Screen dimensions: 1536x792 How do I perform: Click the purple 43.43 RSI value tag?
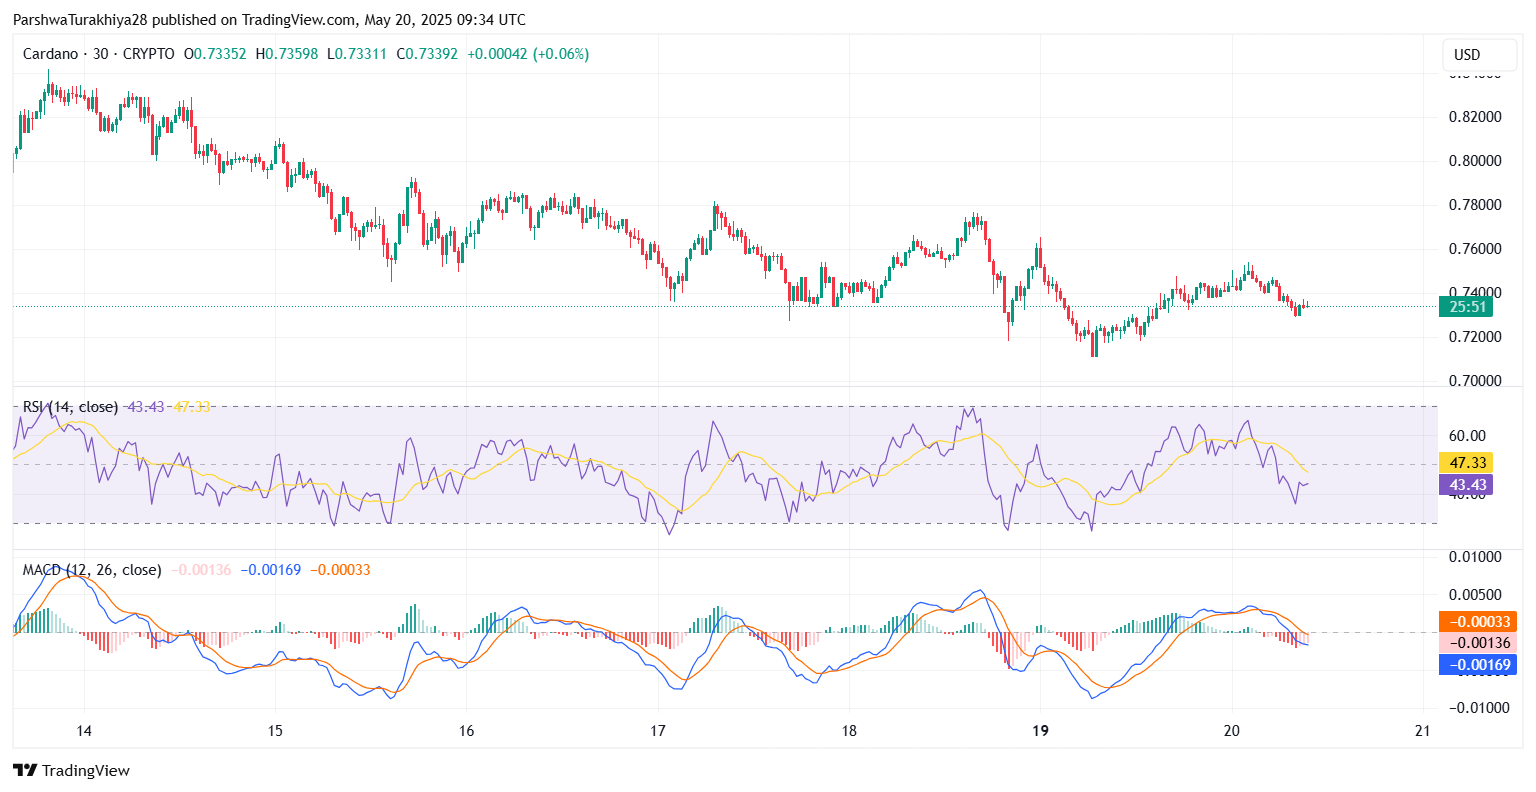tap(1465, 485)
